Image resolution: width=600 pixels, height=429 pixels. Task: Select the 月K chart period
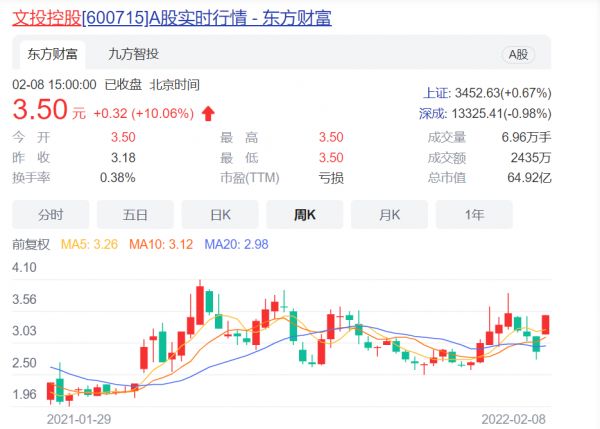[x=390, y=214]
